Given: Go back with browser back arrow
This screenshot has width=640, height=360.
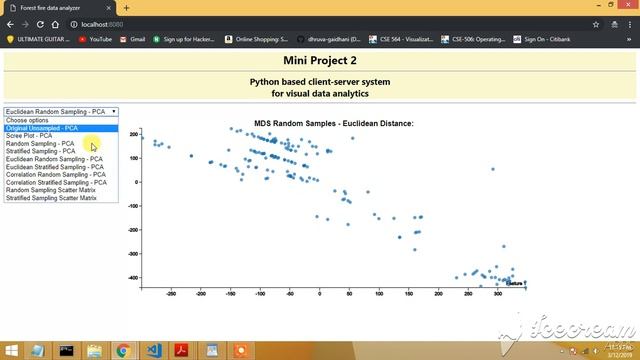Looking at the screenshot, I should pos(10,24).
